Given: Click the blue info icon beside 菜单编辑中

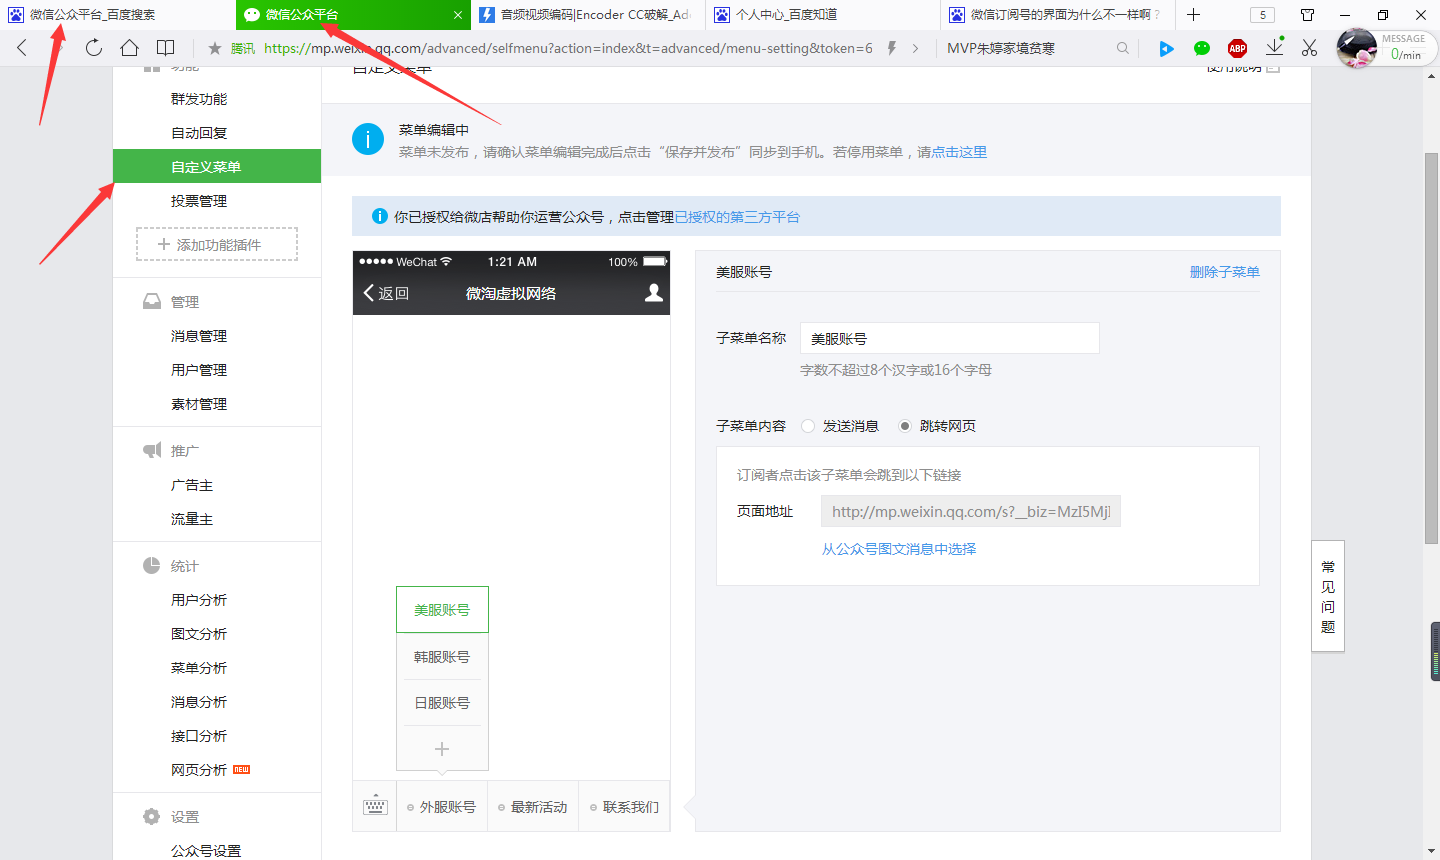Looking at the screenshot, I should 368,140.
